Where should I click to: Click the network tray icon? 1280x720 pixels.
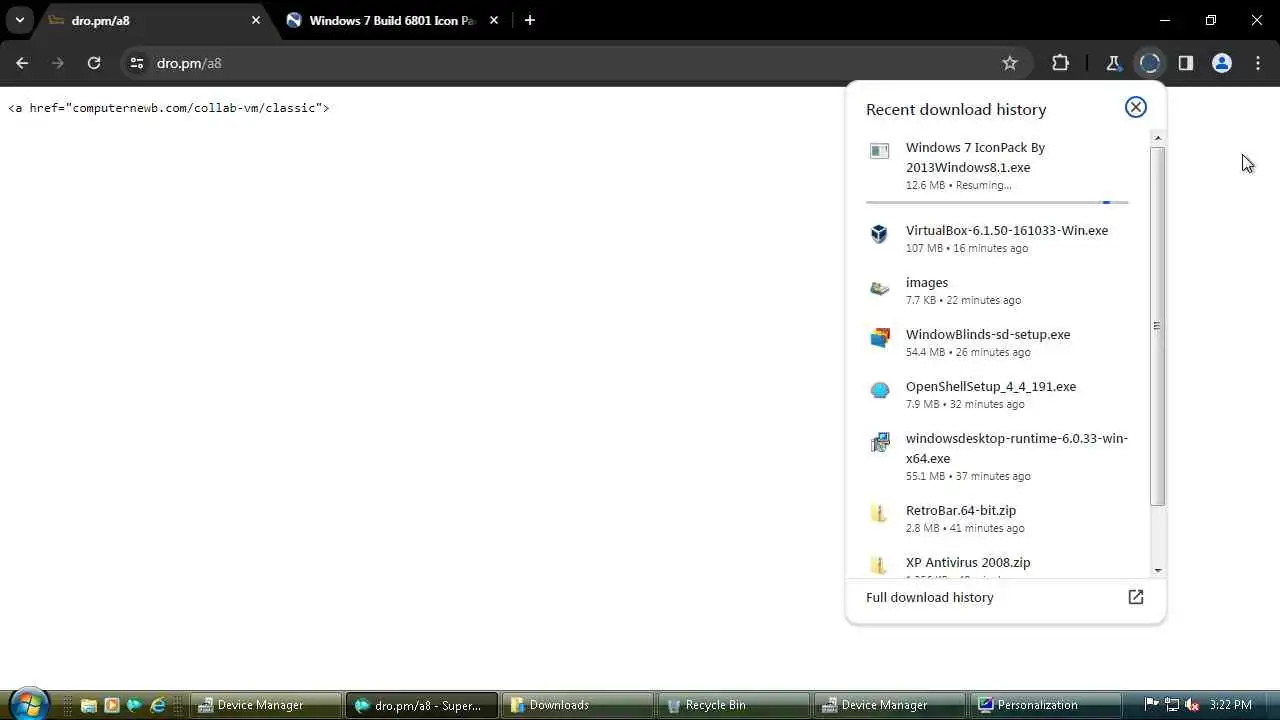coord(1171,705)
